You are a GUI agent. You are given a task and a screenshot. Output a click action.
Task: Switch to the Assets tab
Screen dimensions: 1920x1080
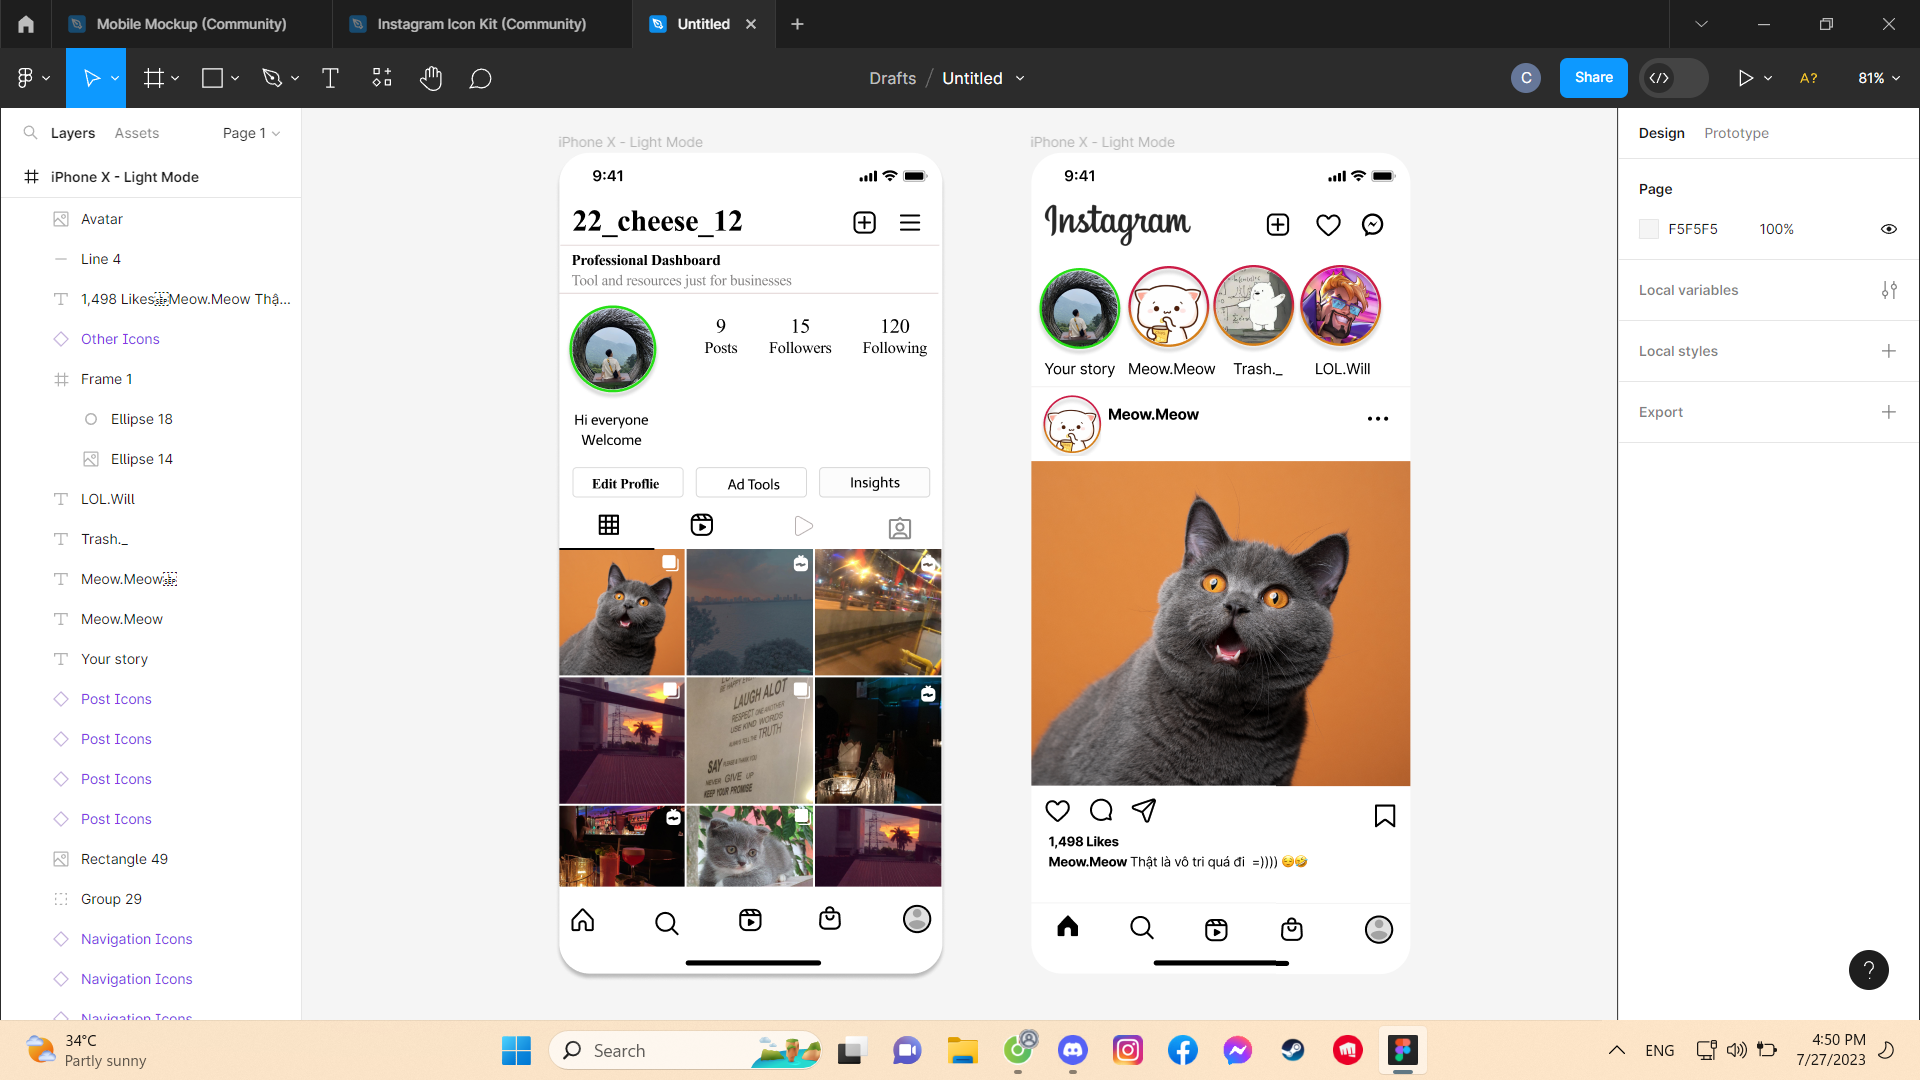point(137,133)
